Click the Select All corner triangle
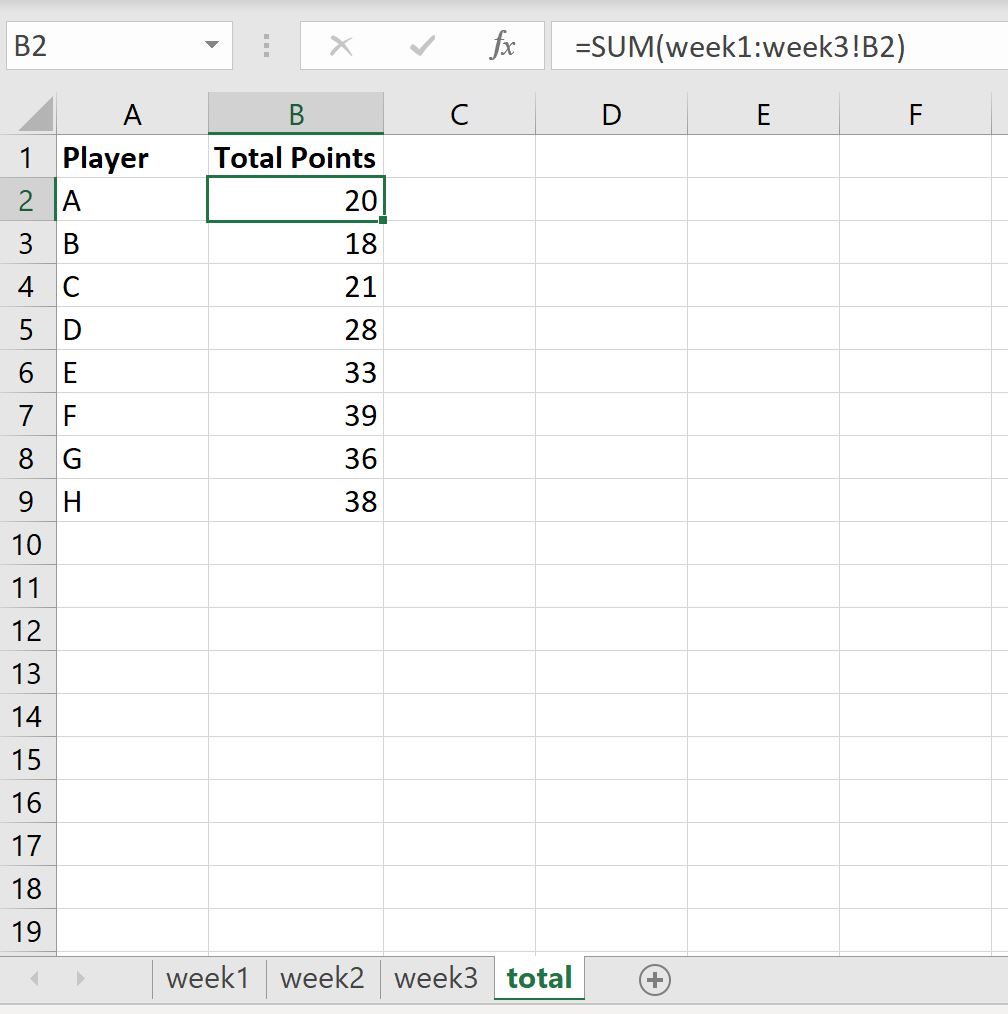Viewport: 1008px width, 1014px height. (x=36, y=115)
